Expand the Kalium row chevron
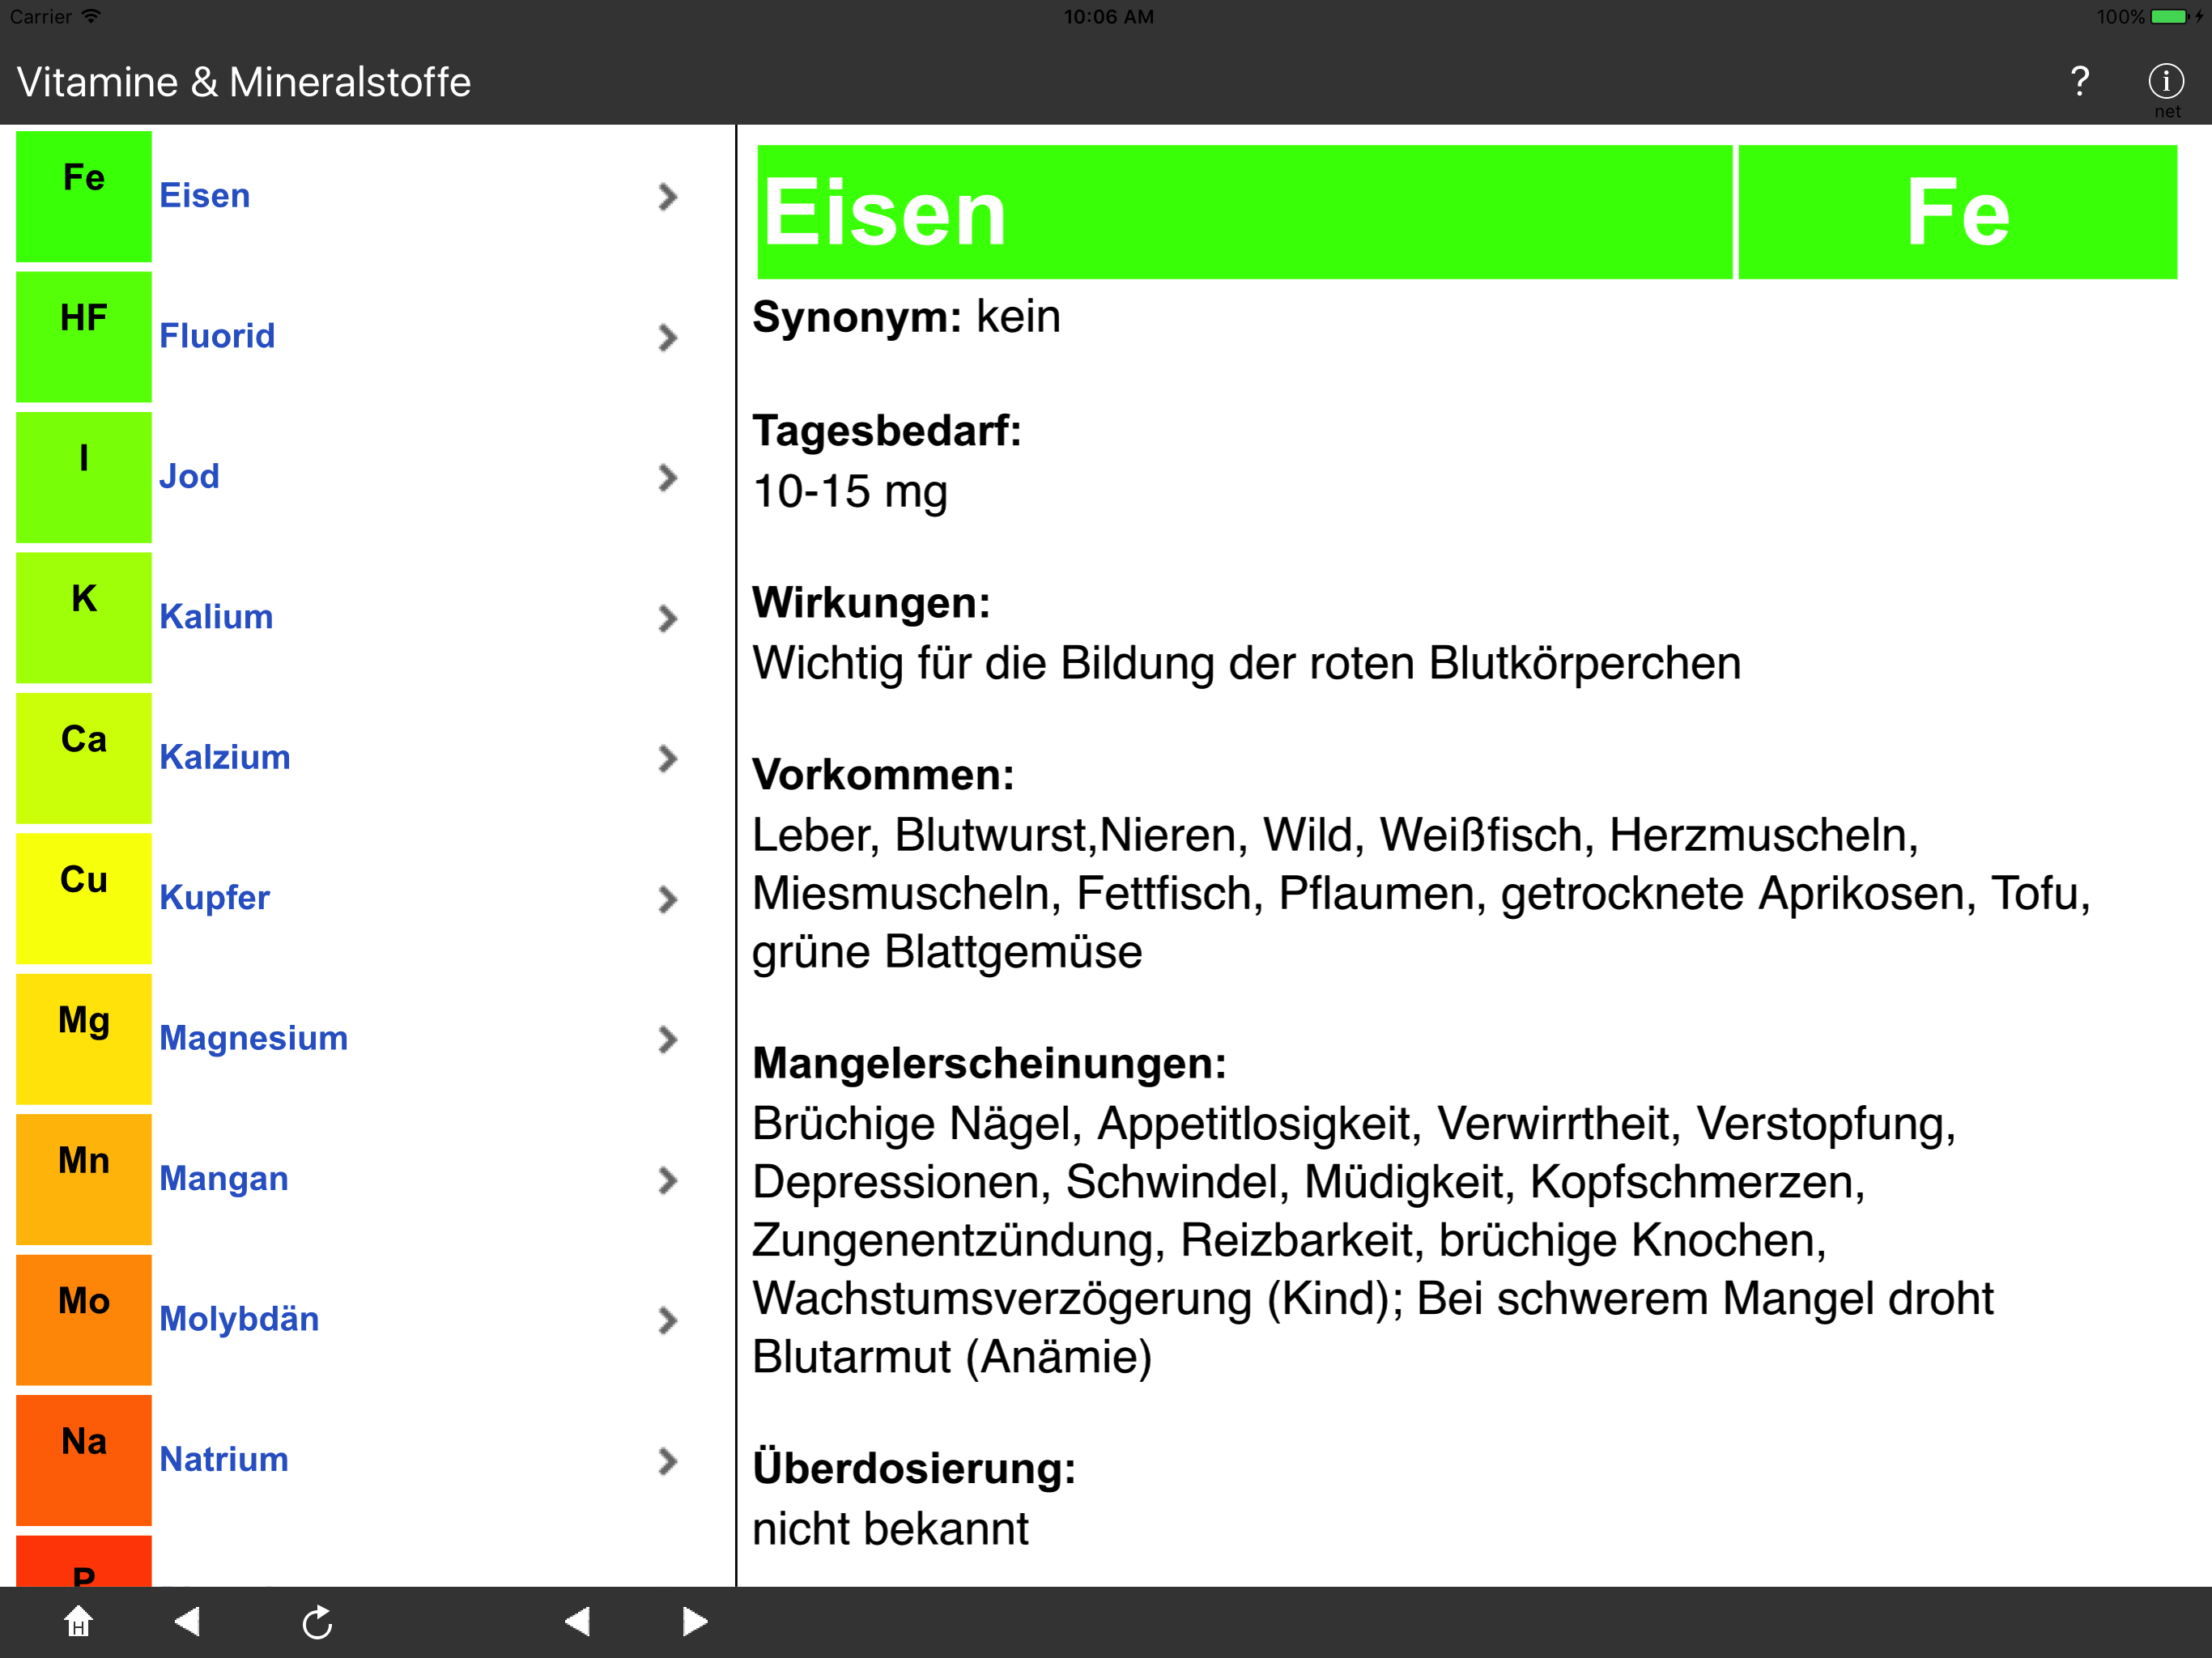The width and height of the screenshot is (2212, 1658). tap(668, 618)
